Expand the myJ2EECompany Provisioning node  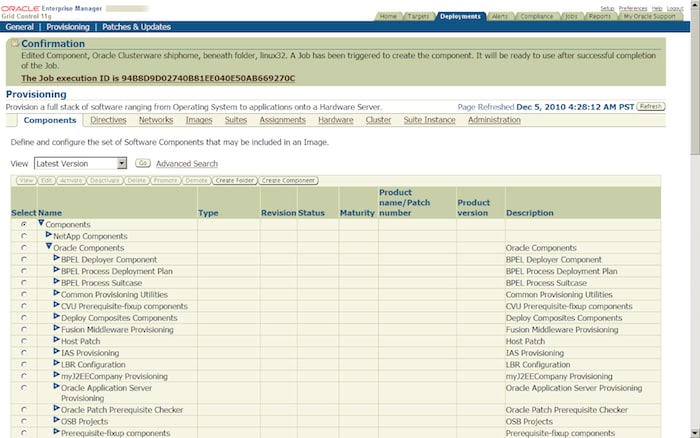pos(57,374)
